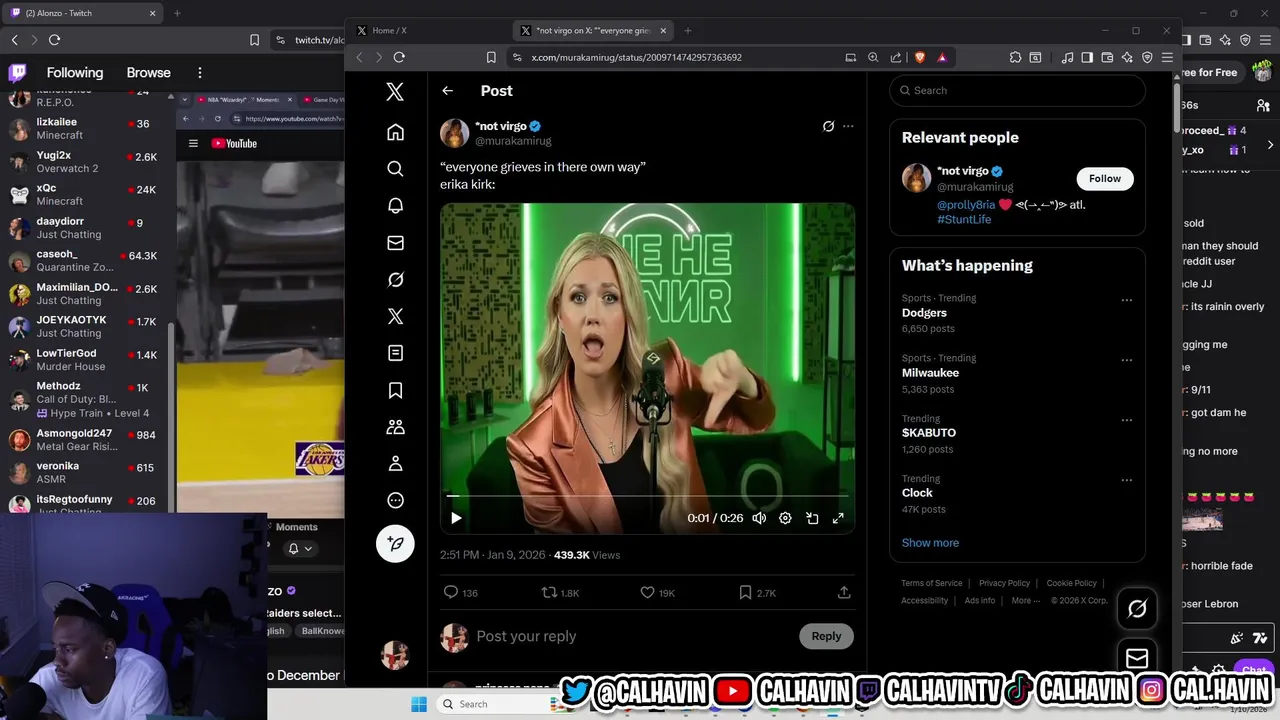Mute the video volume
Screen dimensions: 1280x720
759,518
